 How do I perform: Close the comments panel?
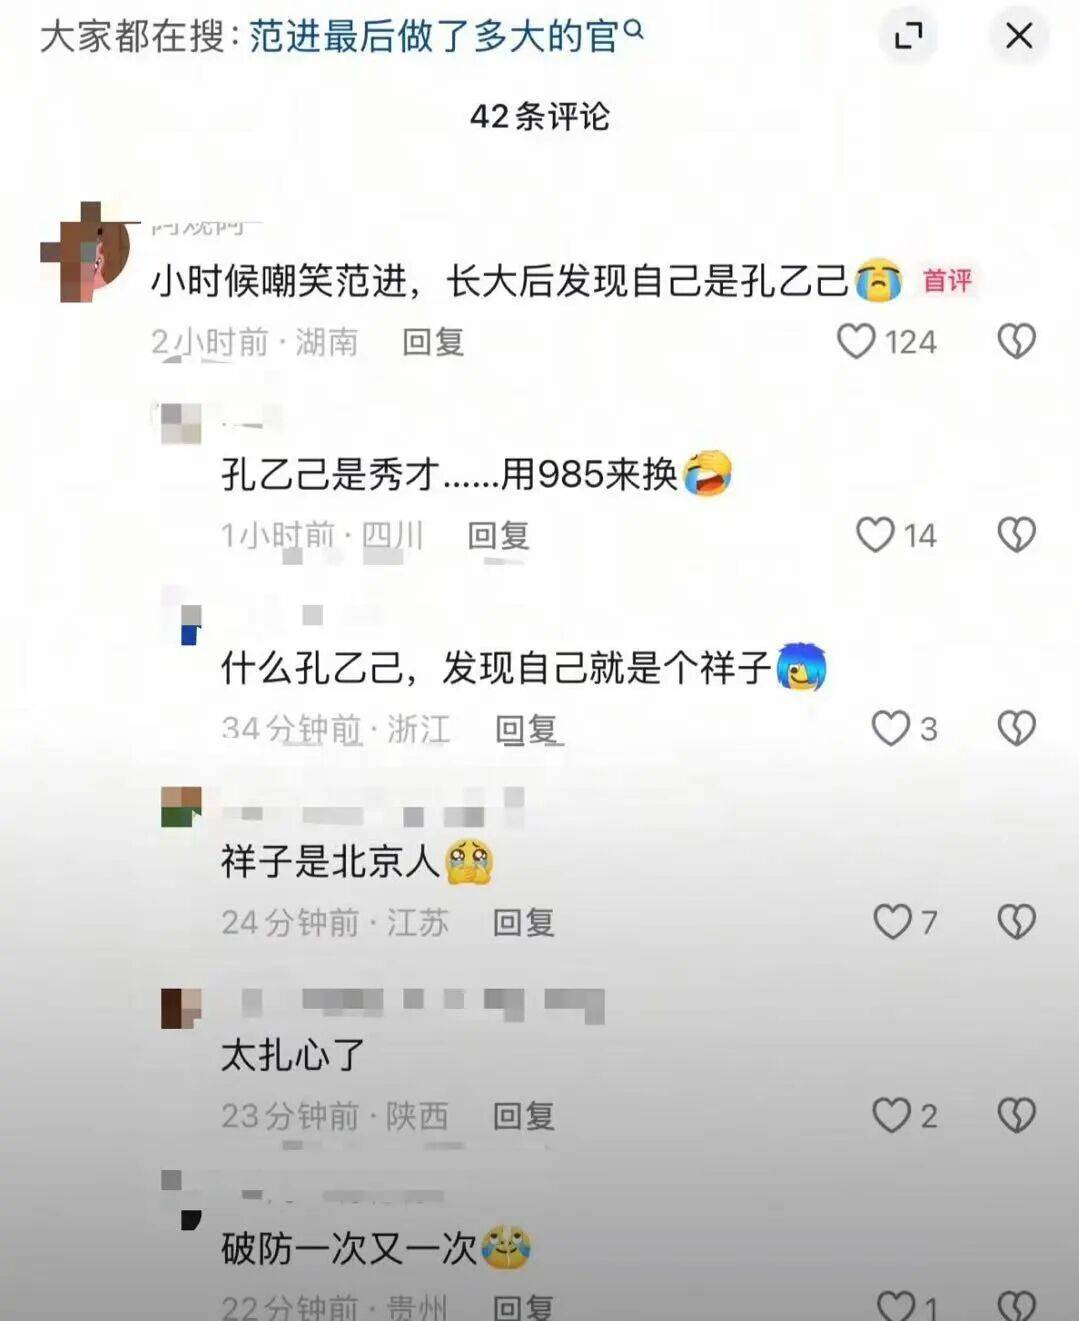point(1018,36)
